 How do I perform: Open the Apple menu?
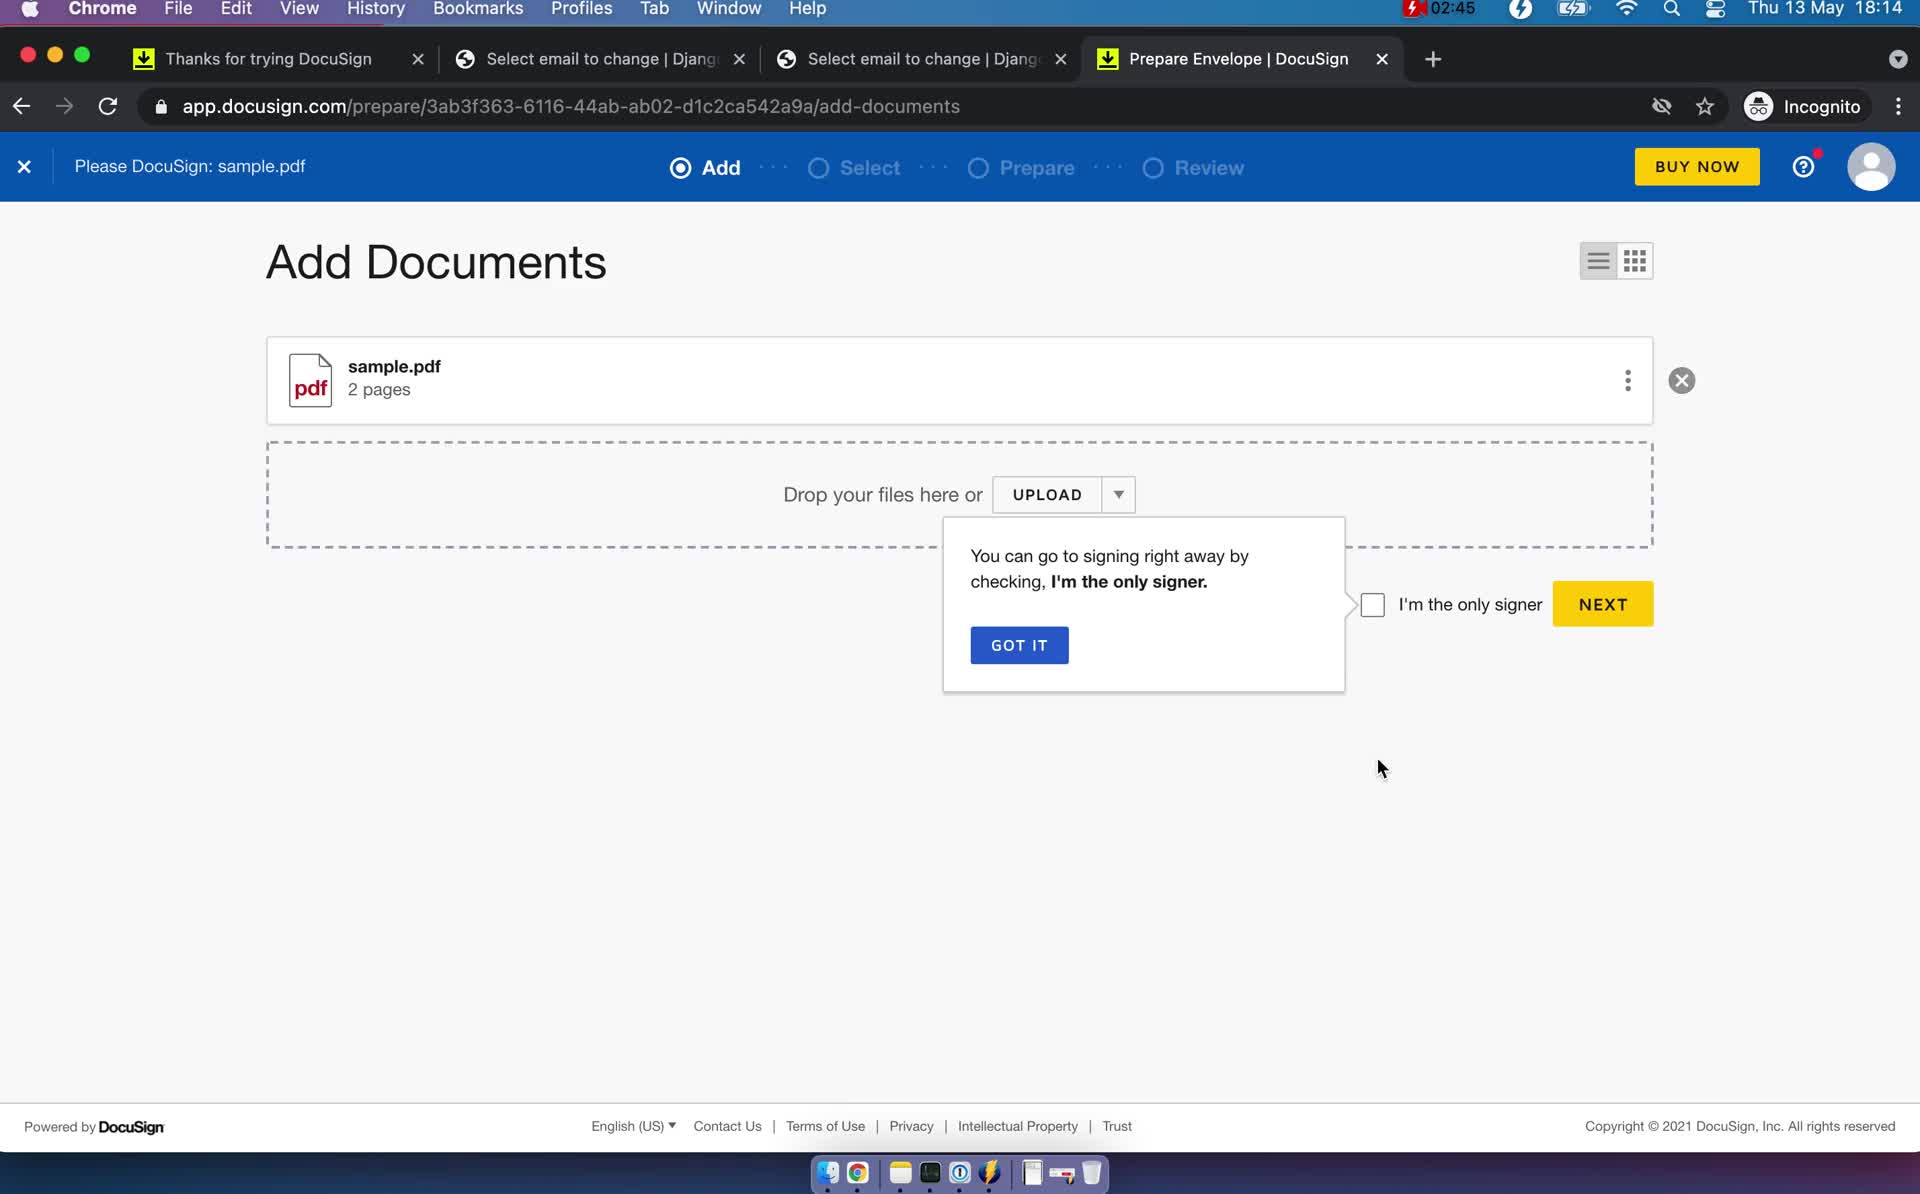coord(30,9)
